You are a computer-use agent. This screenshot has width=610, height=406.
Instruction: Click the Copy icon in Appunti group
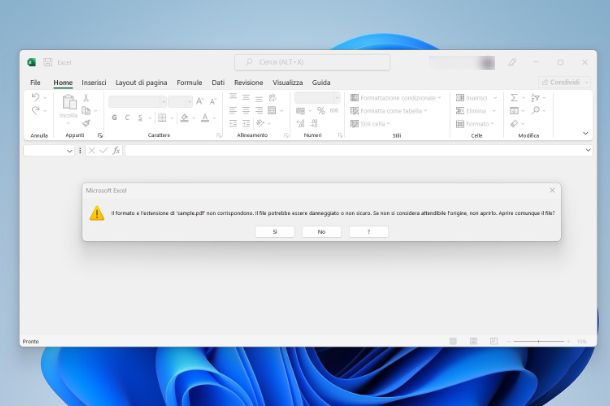pyautogui.click(x=86, y=110)
